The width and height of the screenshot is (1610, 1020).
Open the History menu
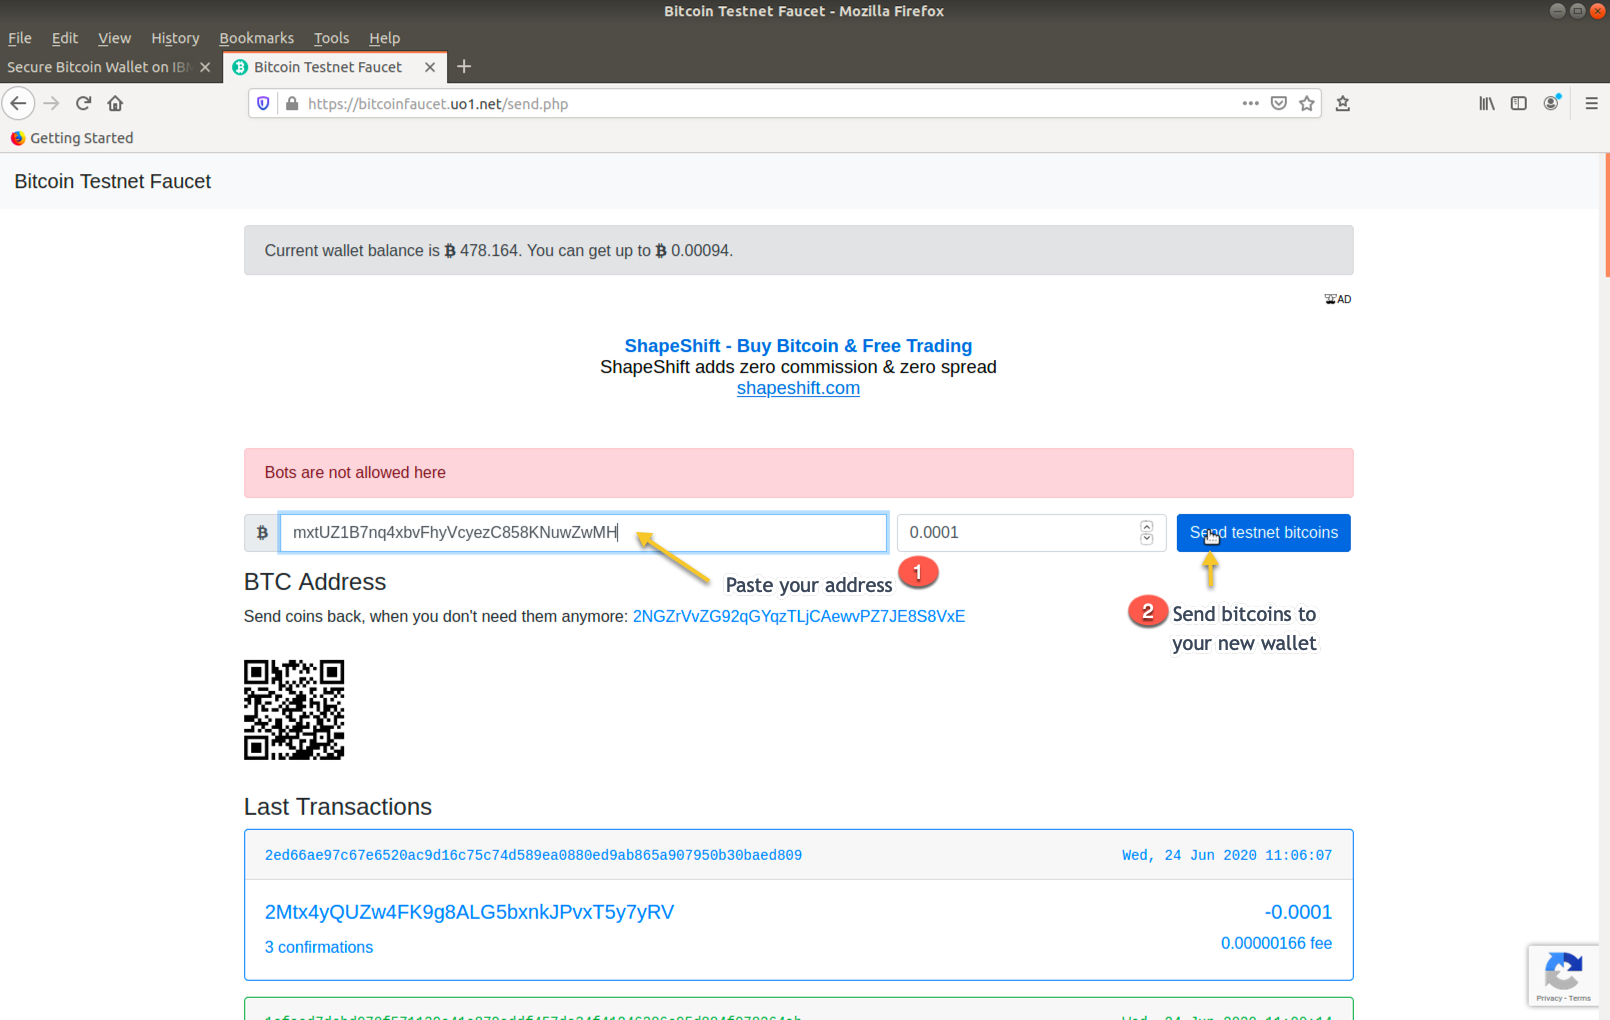pos(175,38)
